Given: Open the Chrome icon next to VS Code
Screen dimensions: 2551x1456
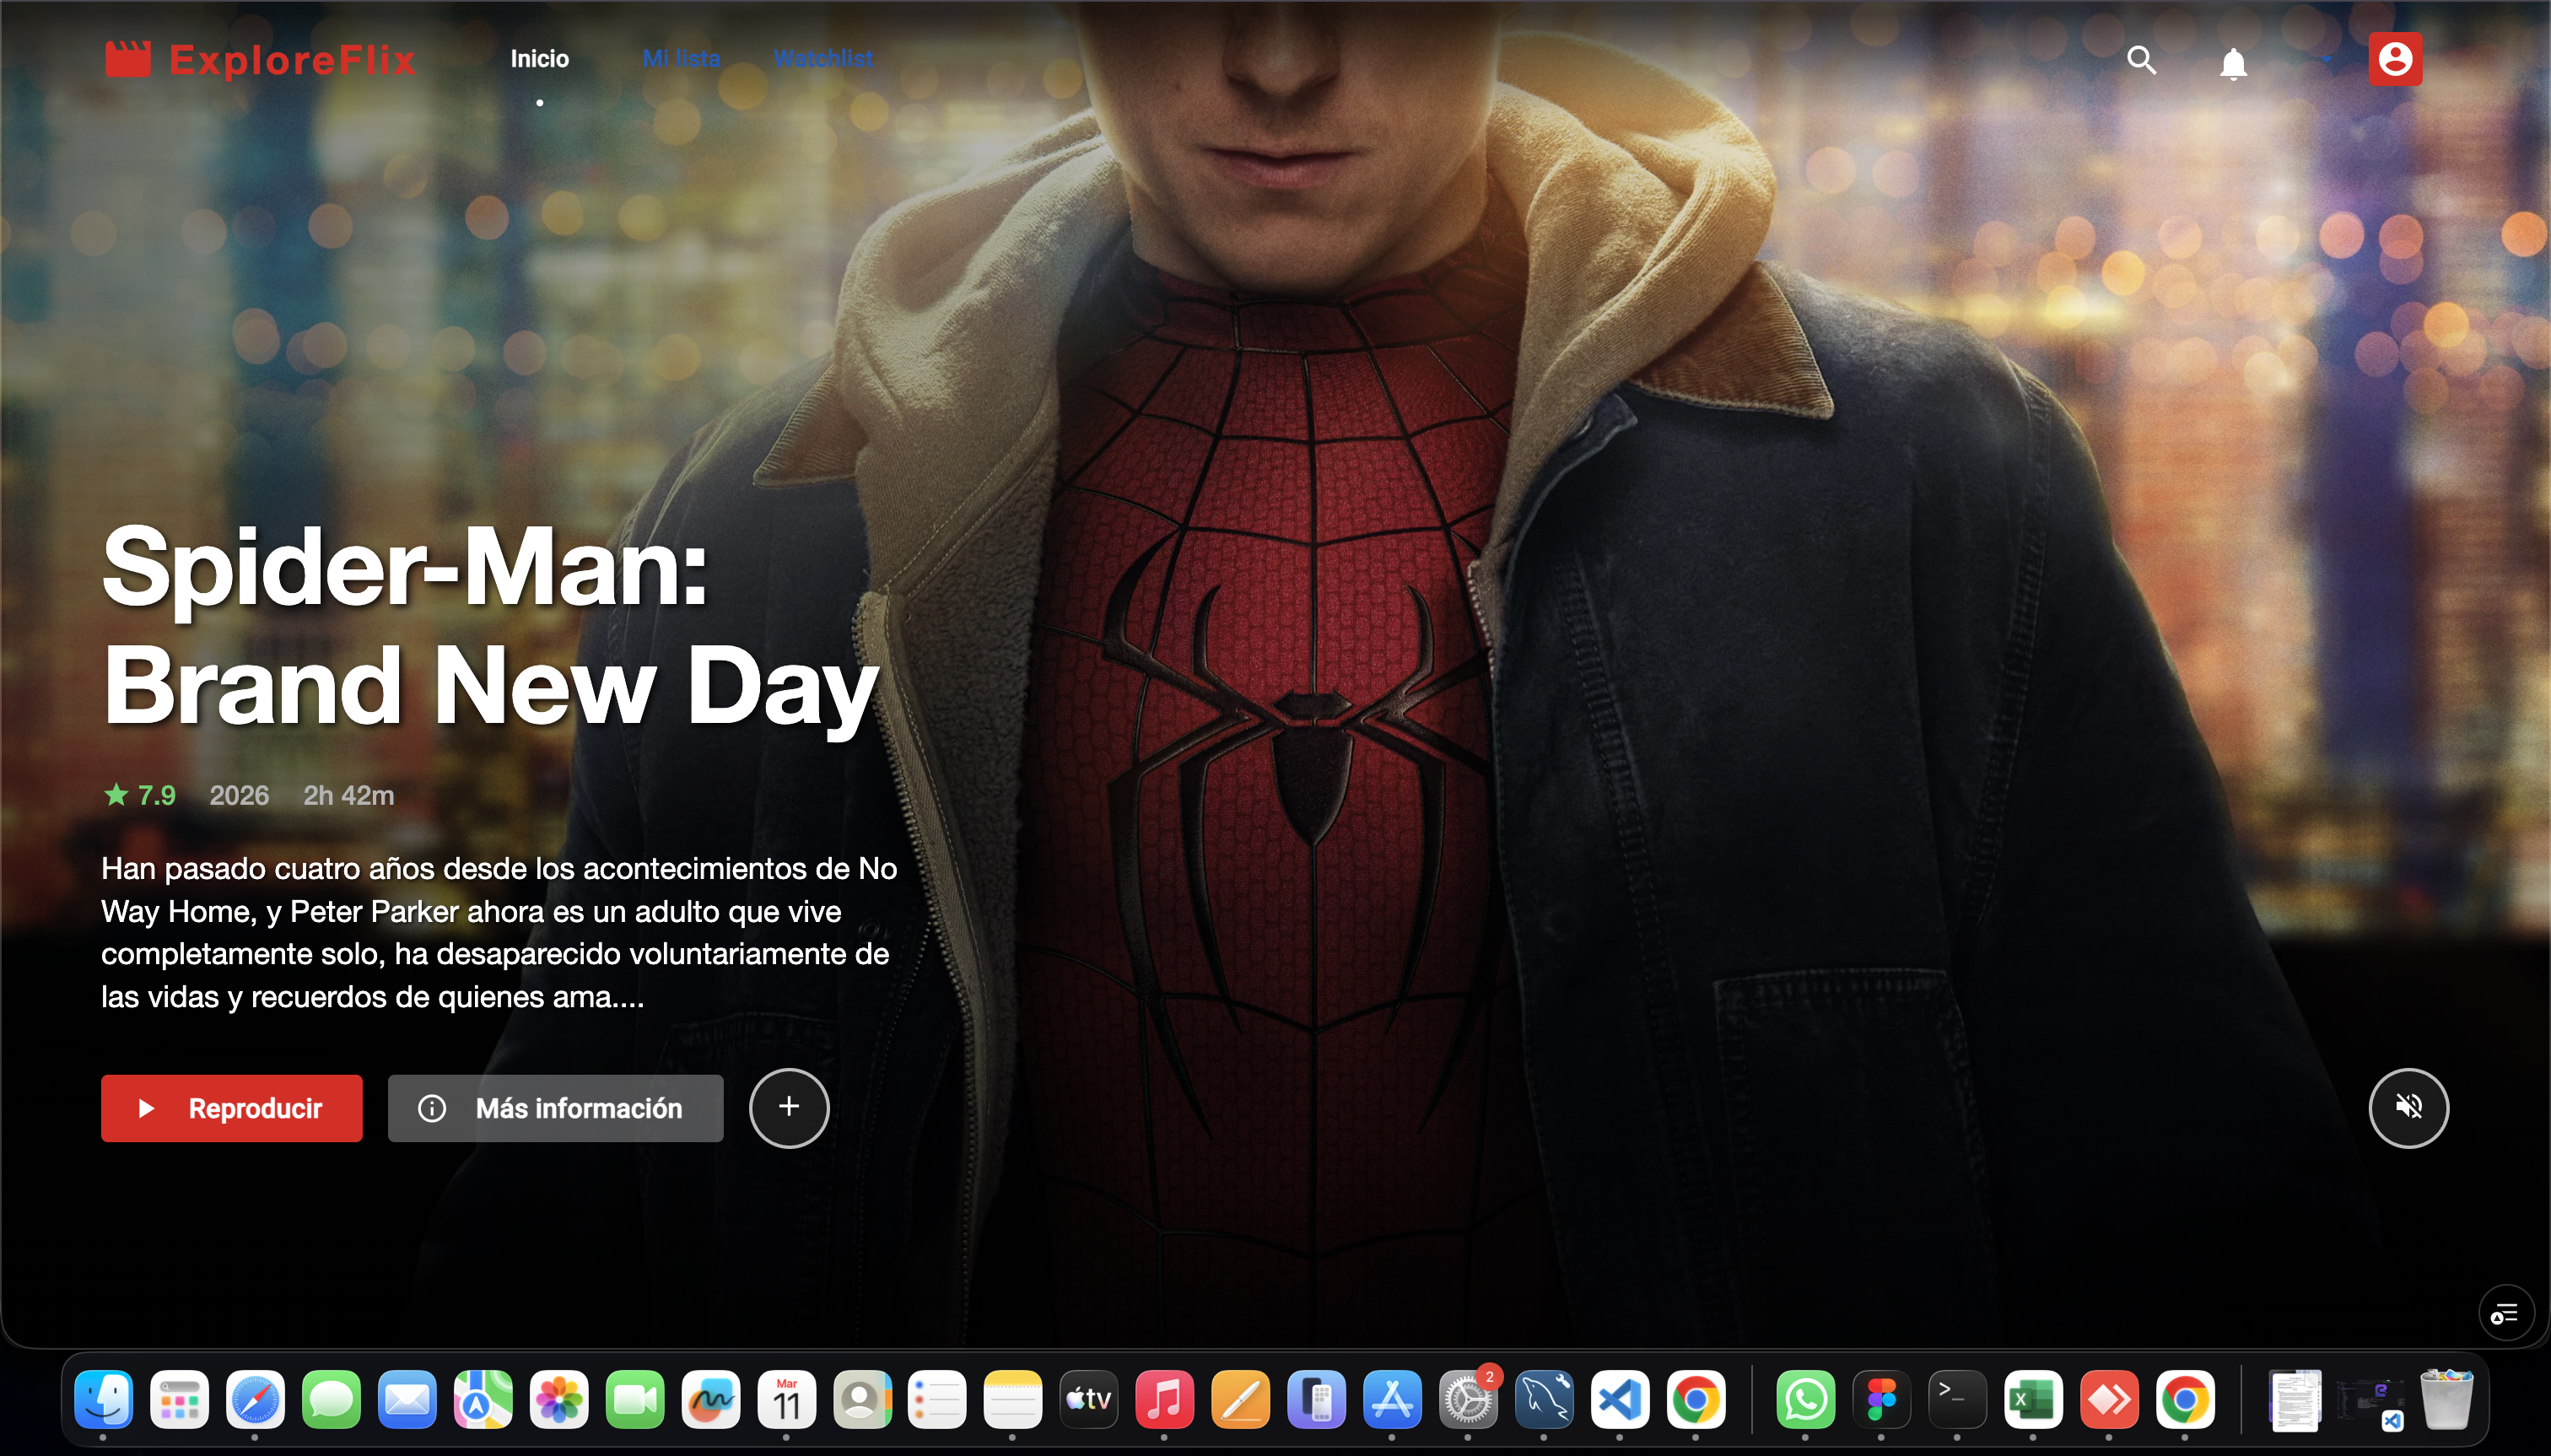Looking at the screenshot, I should point(1696,1399).
